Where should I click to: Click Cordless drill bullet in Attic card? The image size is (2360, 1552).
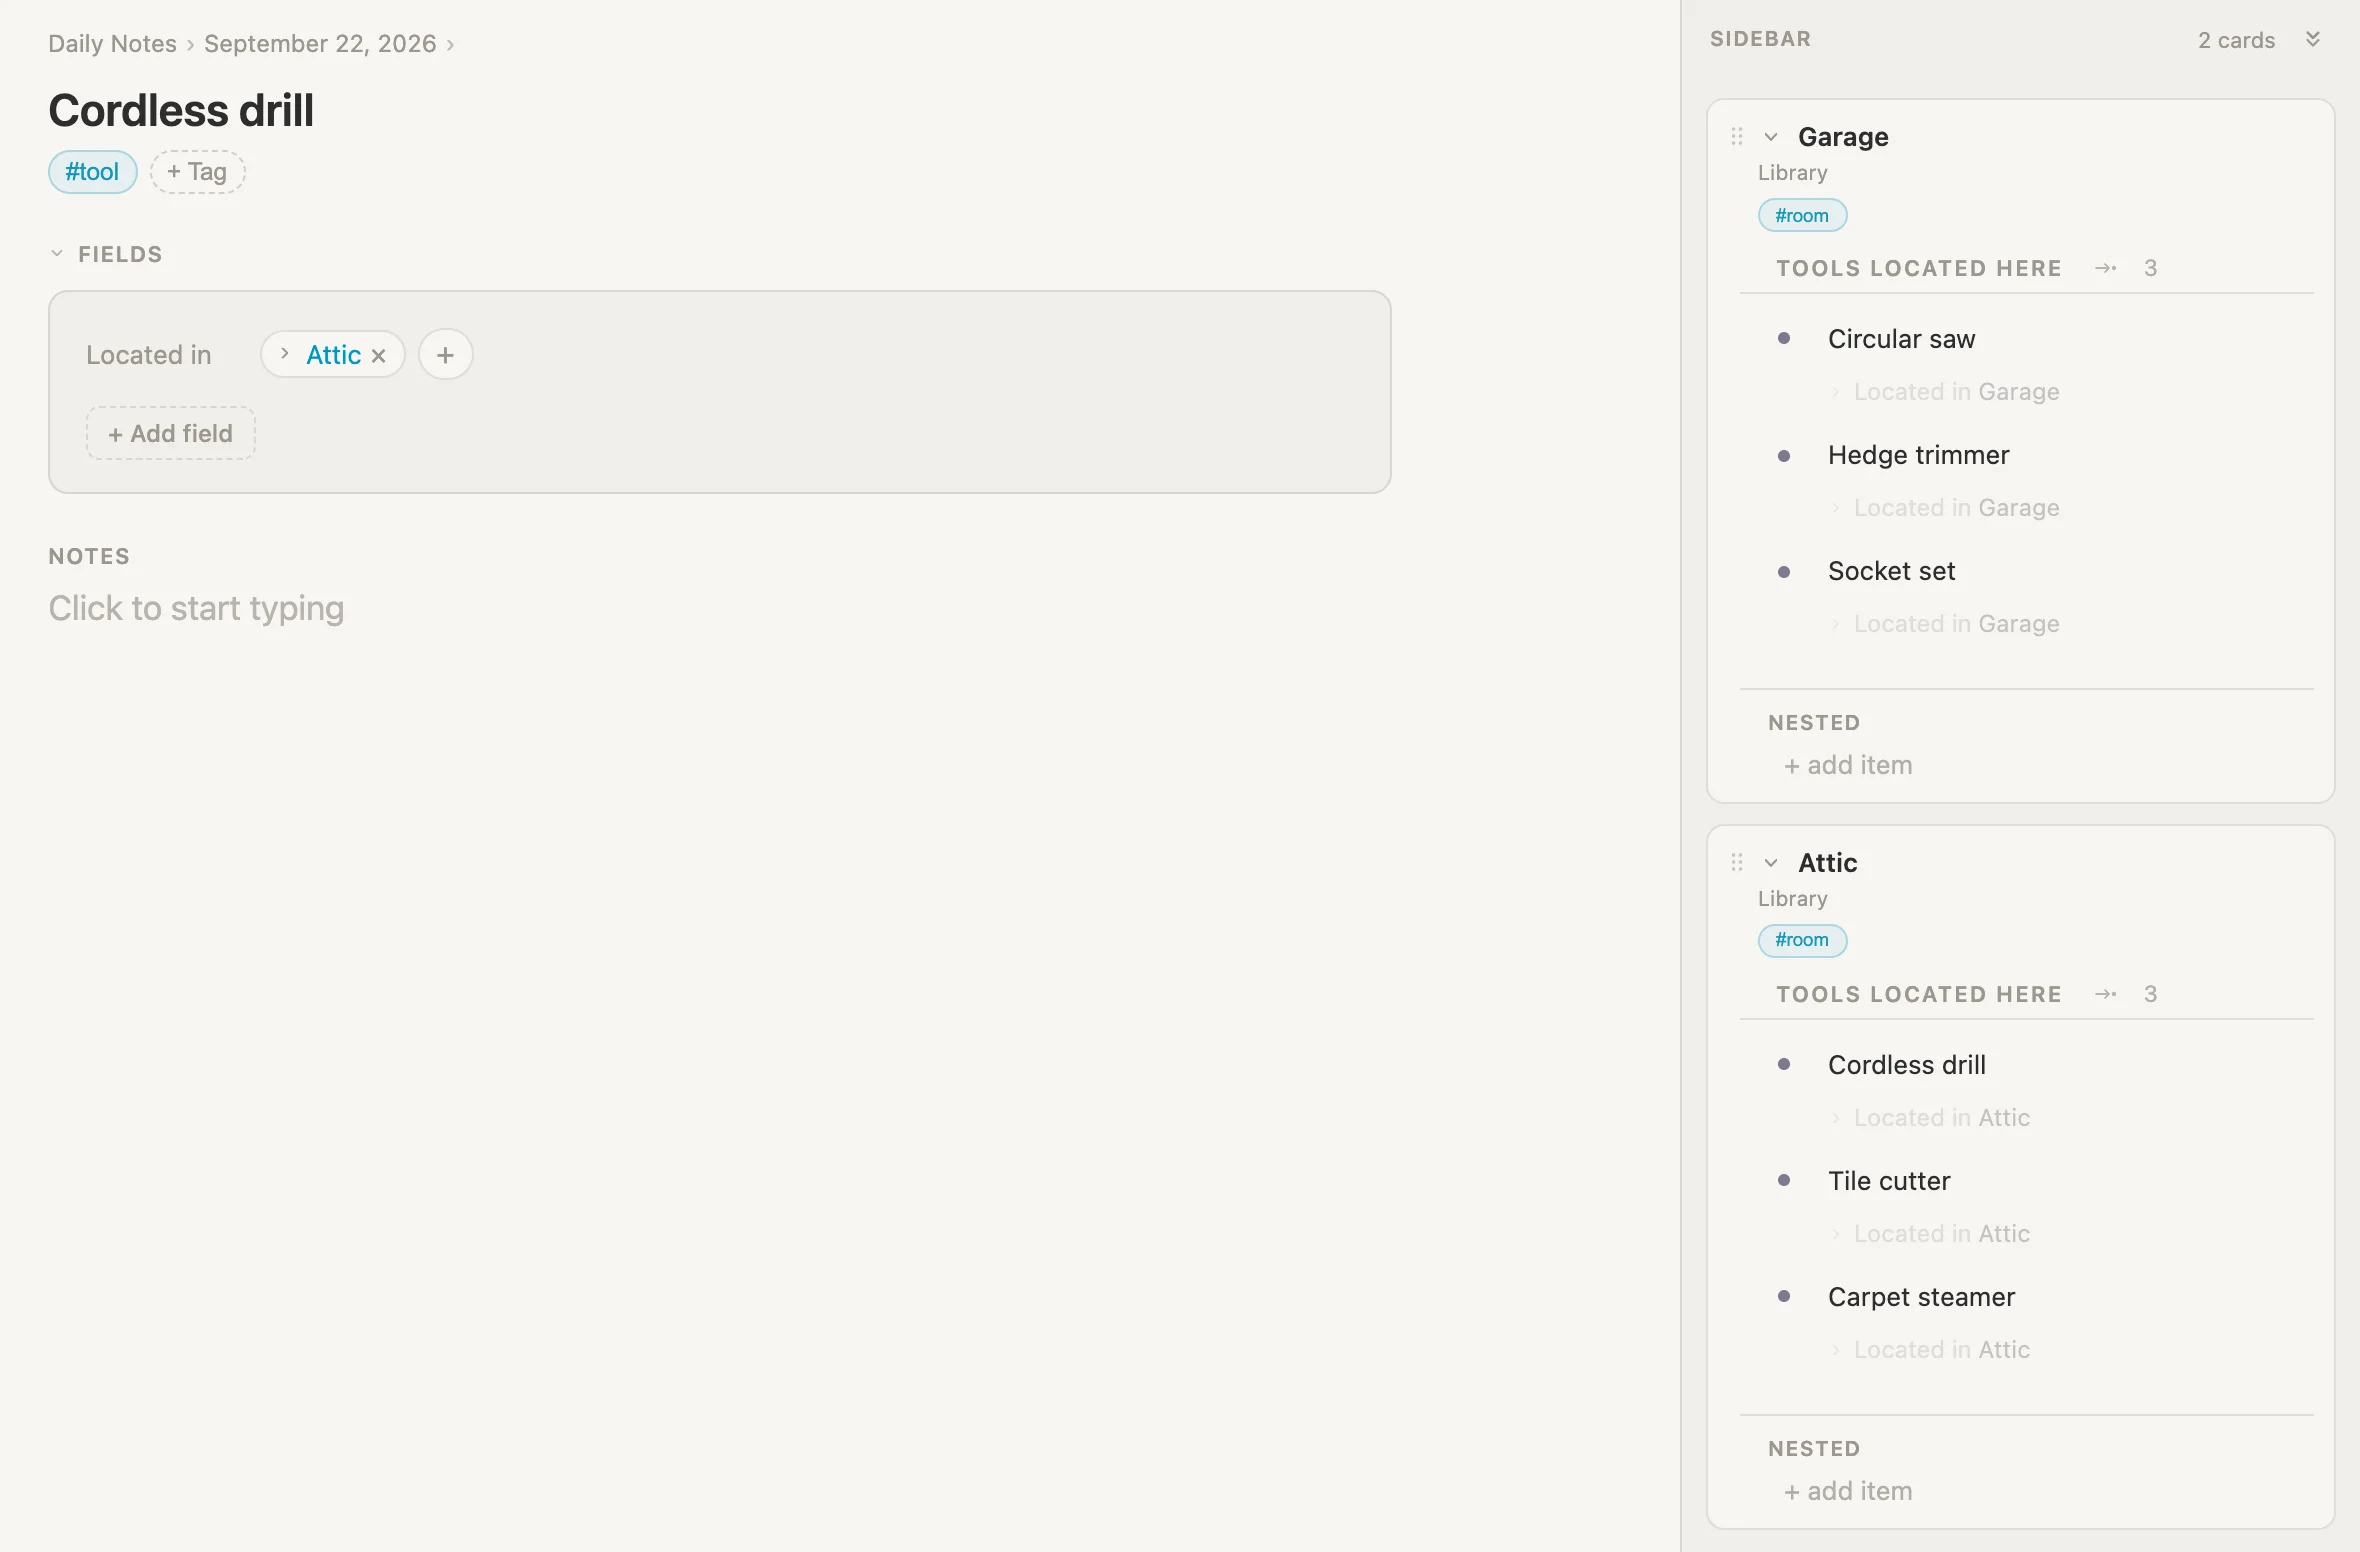(x=1784, y=1065)
